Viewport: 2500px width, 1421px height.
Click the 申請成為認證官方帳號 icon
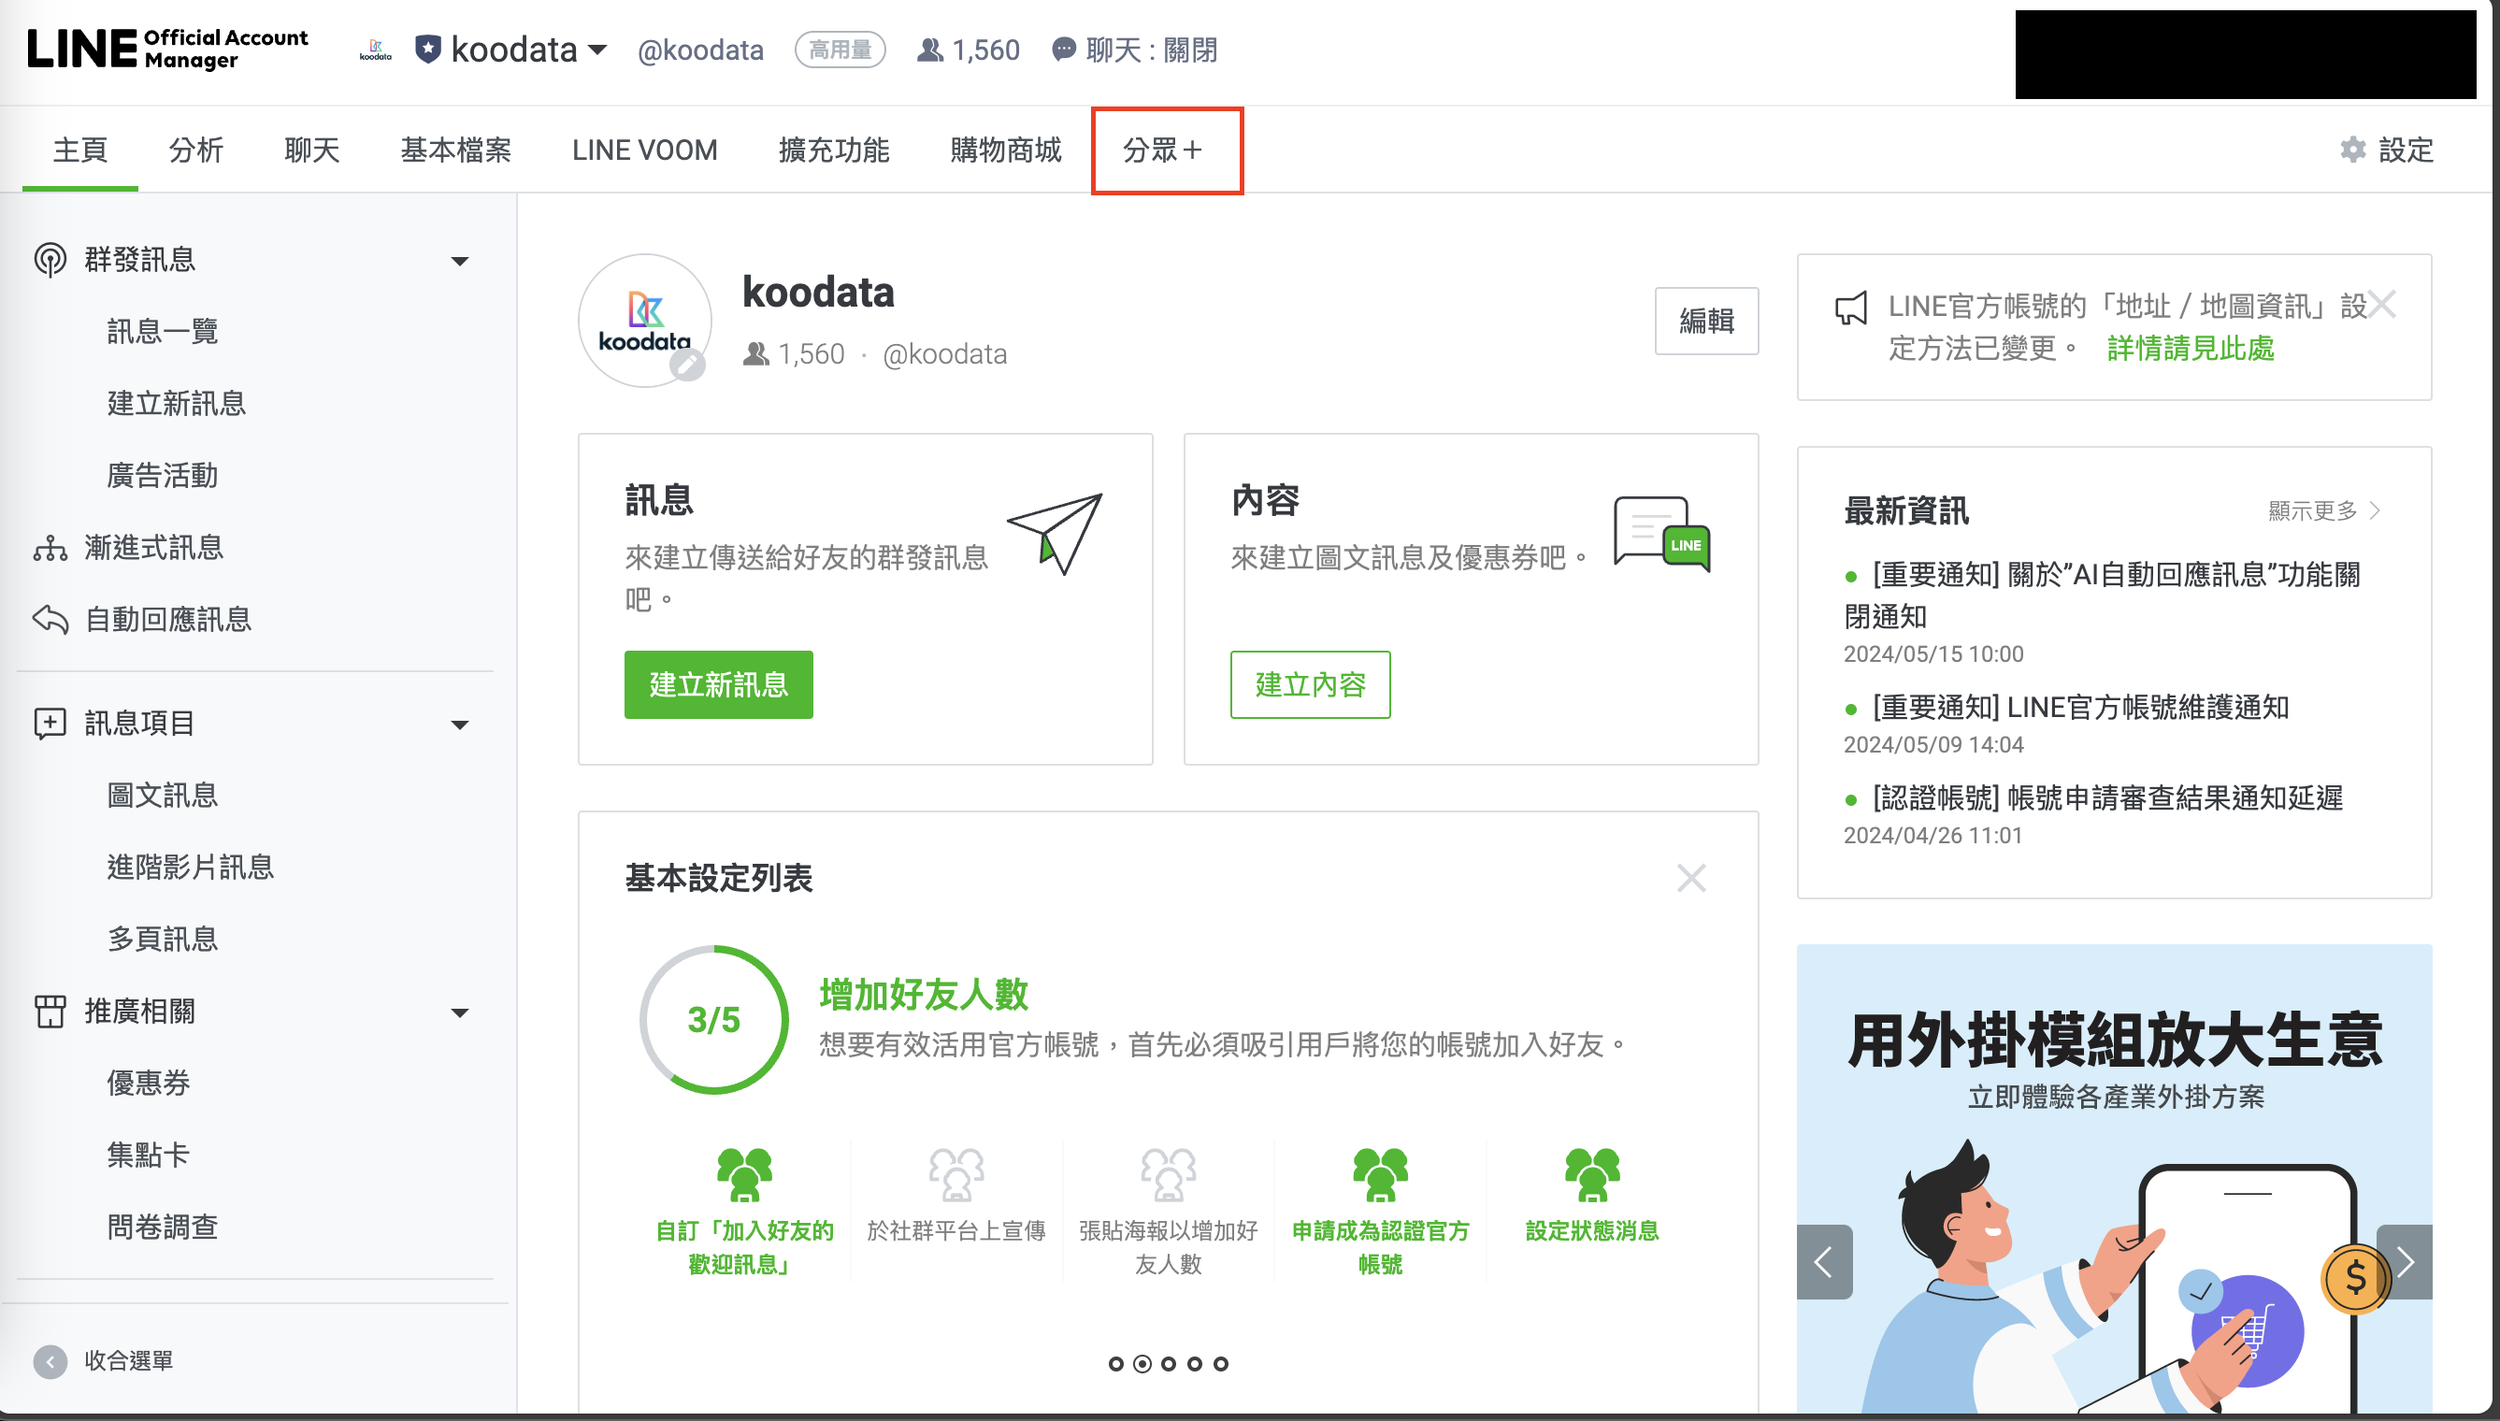point(1380,1174)
